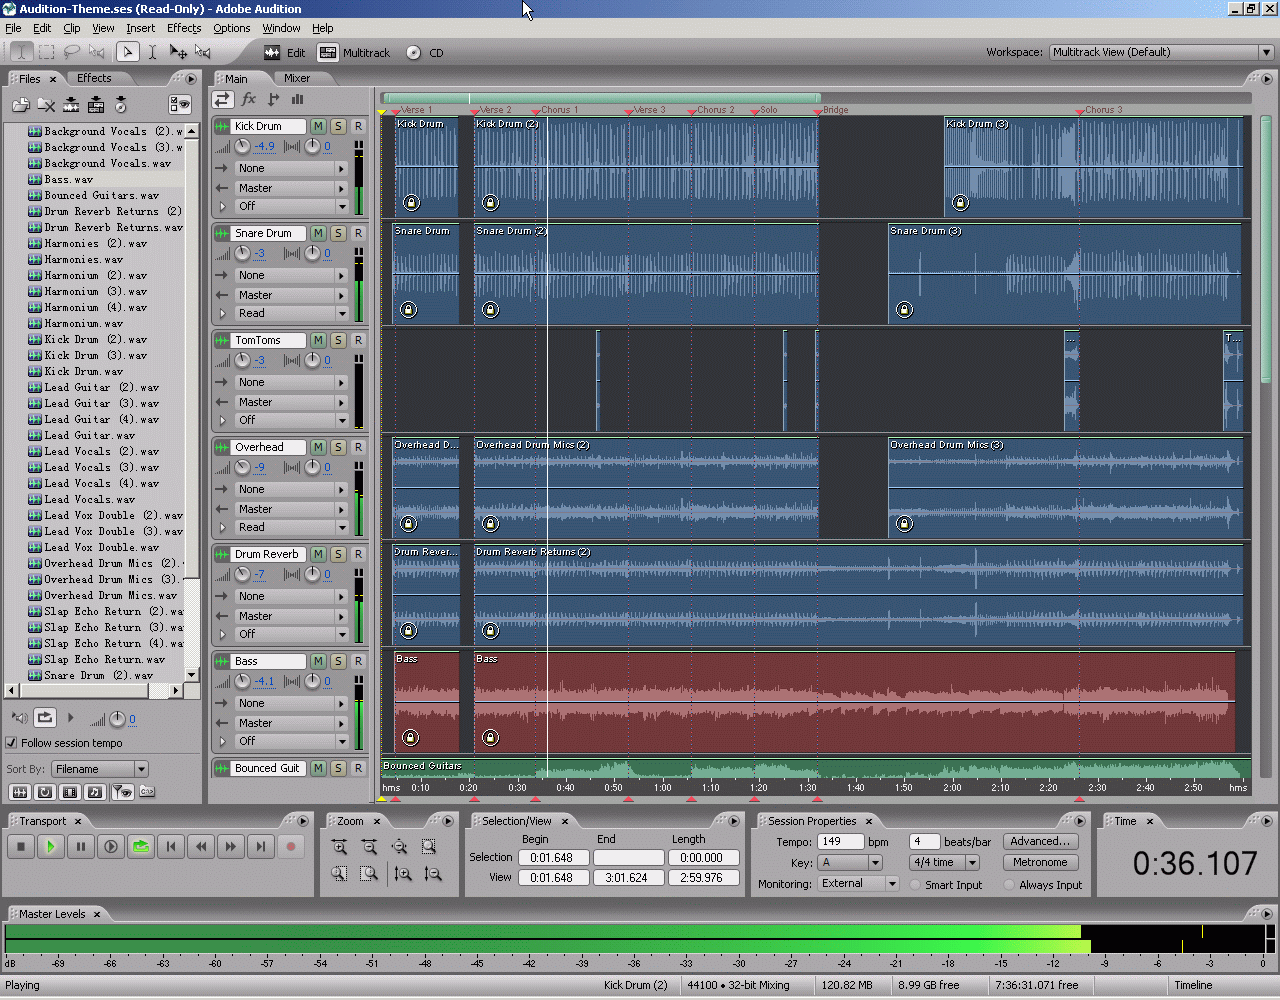The image size is (1280, 1000).
Task: Select the Move/Copy Clip tool
Action: (178, 52)
